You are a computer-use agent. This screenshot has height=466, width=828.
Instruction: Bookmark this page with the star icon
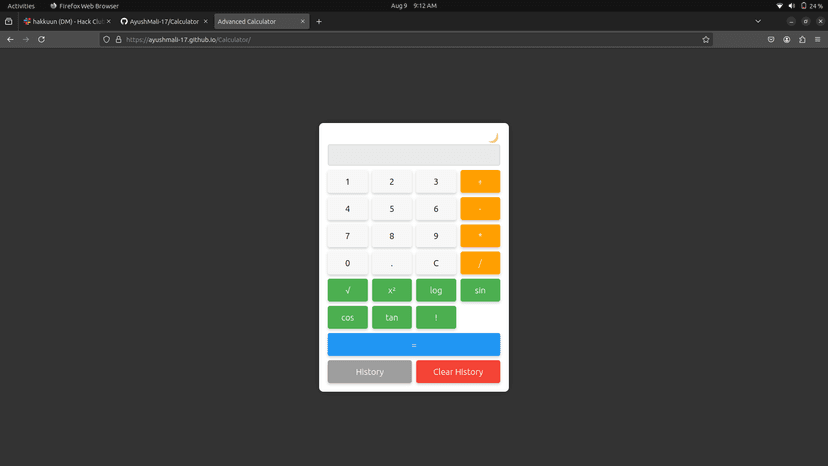[705, 40]
